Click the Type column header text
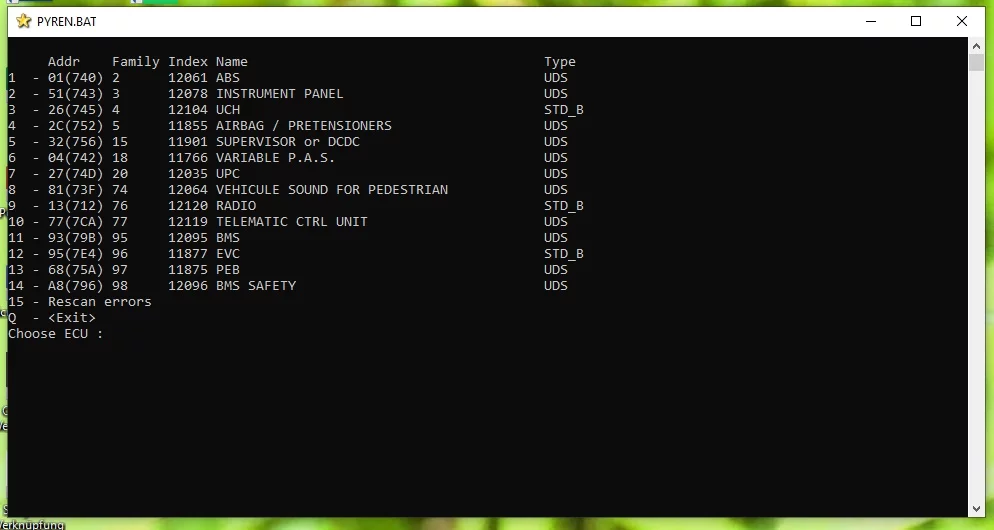Image resolution: width=994 pixels, height=530 pixels. pyautogui.click(x=559, y=62)
